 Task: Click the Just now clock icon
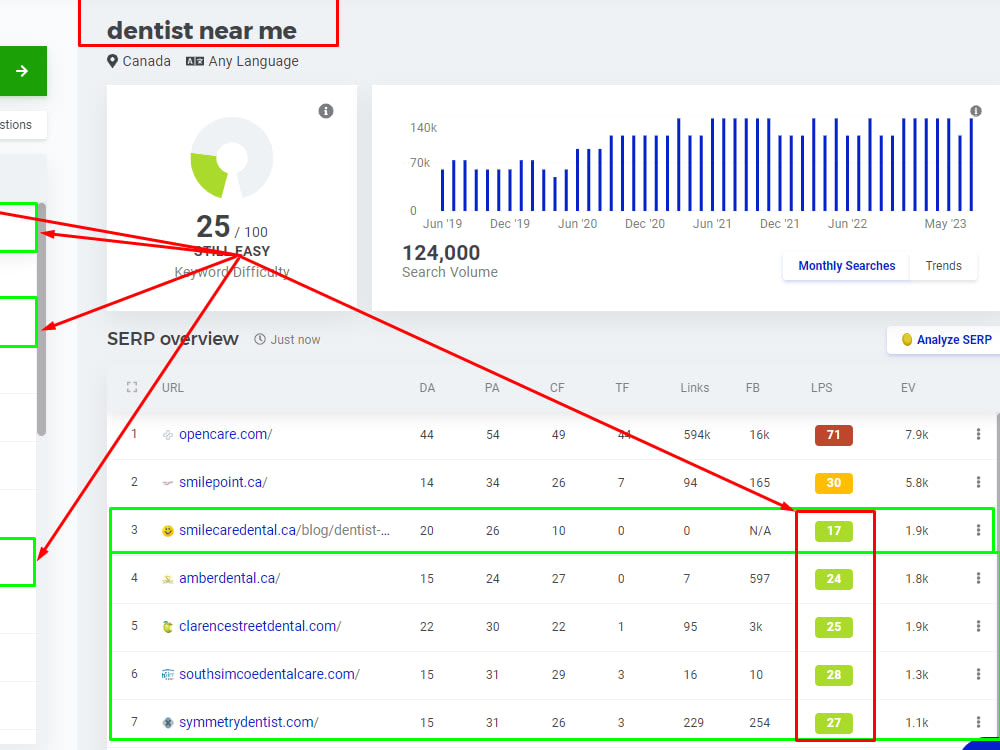tap(260, 339)
